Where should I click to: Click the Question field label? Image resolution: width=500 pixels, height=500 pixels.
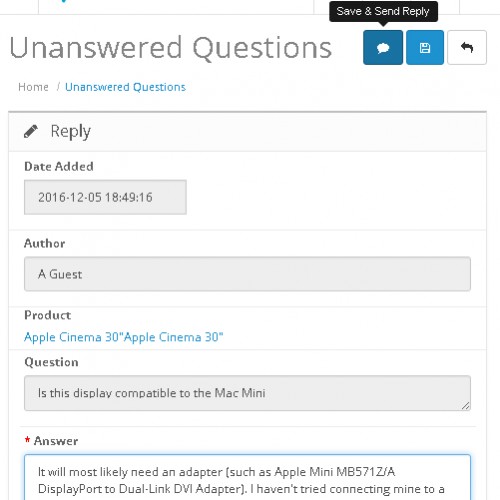pyautogui.click(x=51, y=362)
